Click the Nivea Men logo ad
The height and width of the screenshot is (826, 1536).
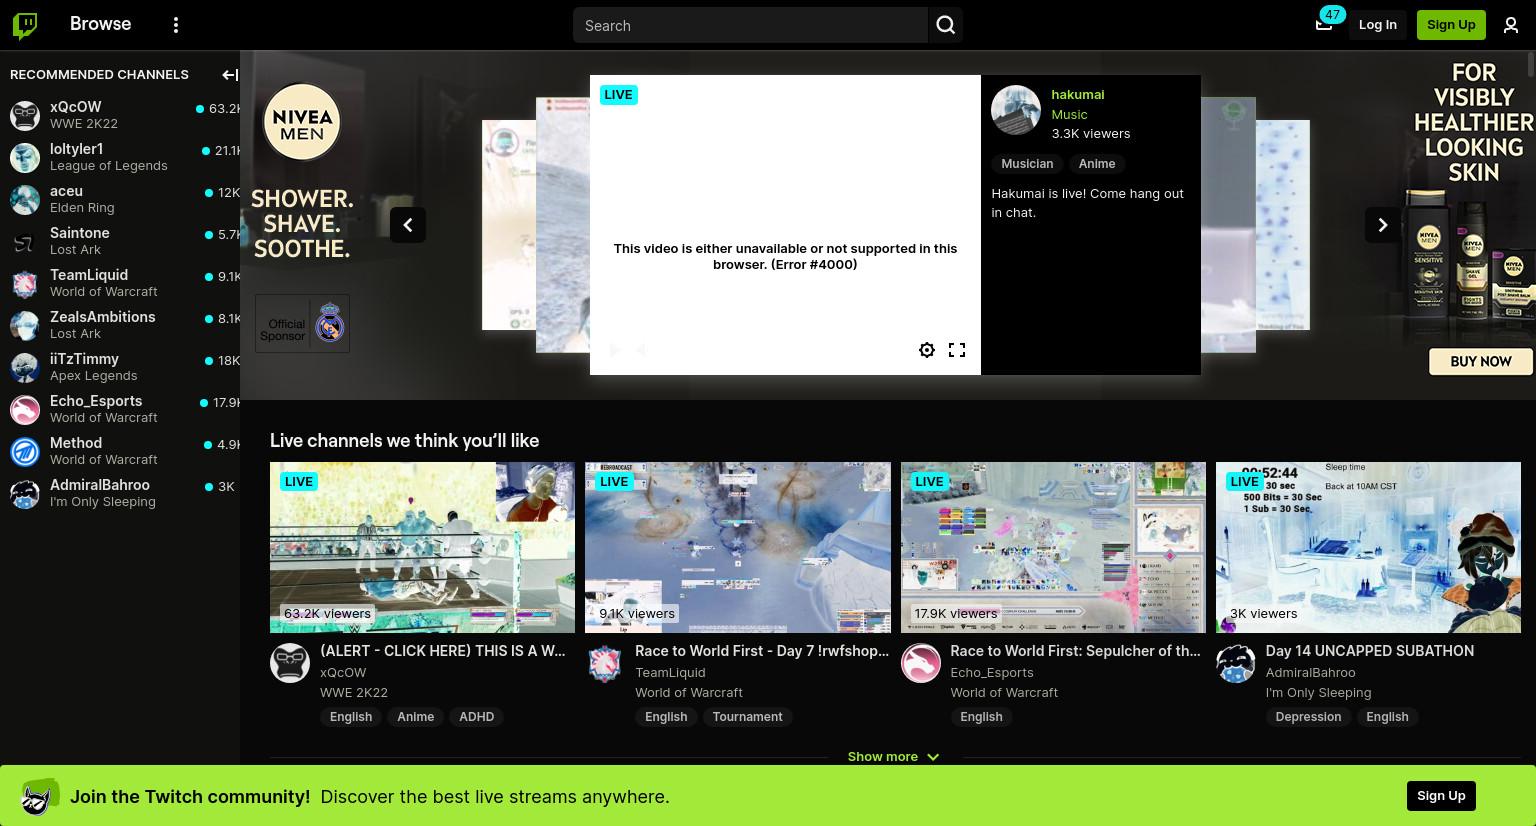[302, 122]
